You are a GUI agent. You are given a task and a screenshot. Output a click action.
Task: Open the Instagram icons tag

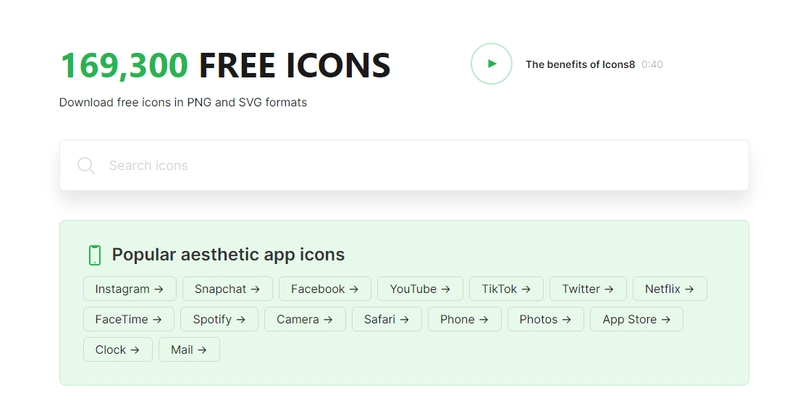pyautogui.click(x=130, y=289)
